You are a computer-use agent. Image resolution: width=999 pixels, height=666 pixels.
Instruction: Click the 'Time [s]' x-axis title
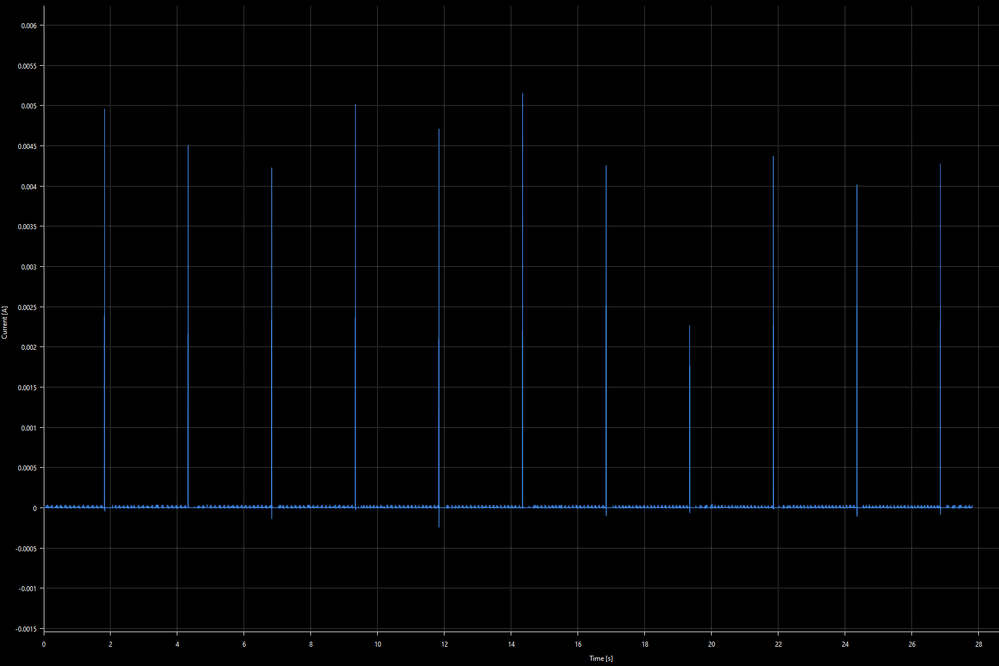[601, 658]
